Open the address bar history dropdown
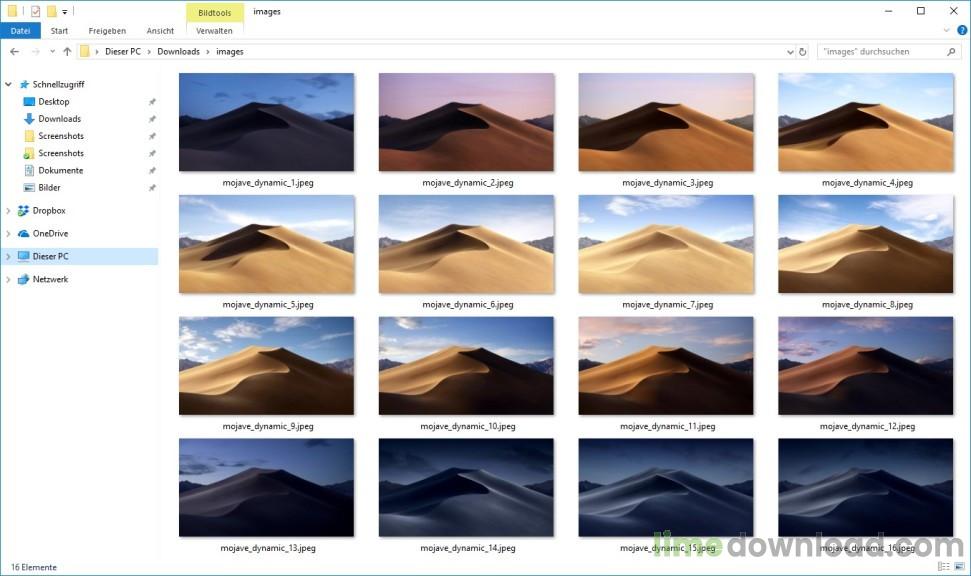Image resolution: width=971 pixels, height=576 pixels. [788, 51]
